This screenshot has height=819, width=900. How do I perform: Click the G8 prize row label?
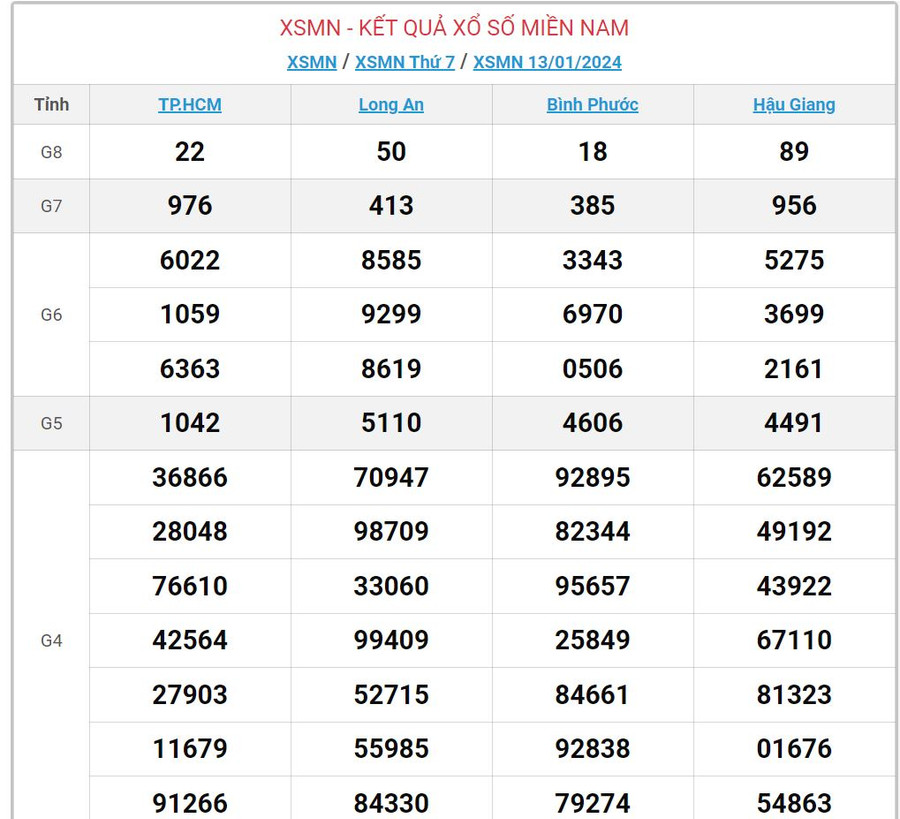[x=51, y=152]
